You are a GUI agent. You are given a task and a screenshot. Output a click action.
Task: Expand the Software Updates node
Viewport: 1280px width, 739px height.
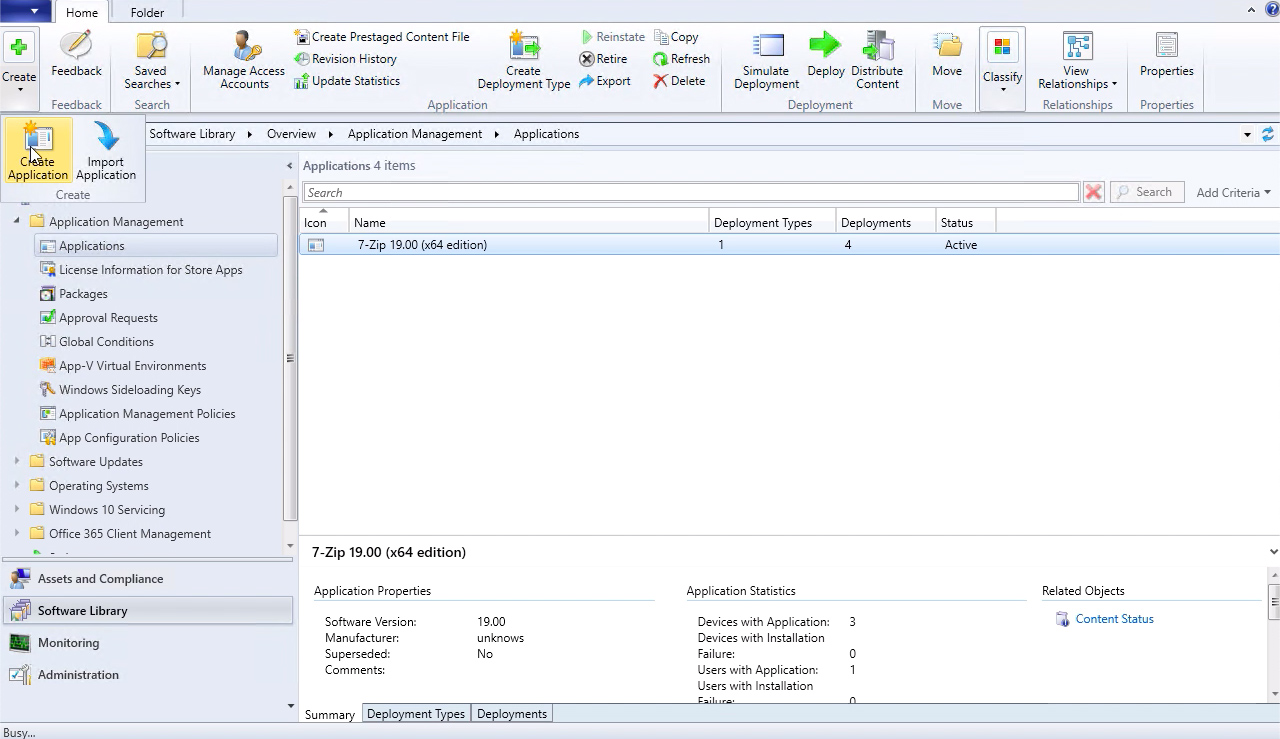17,461
